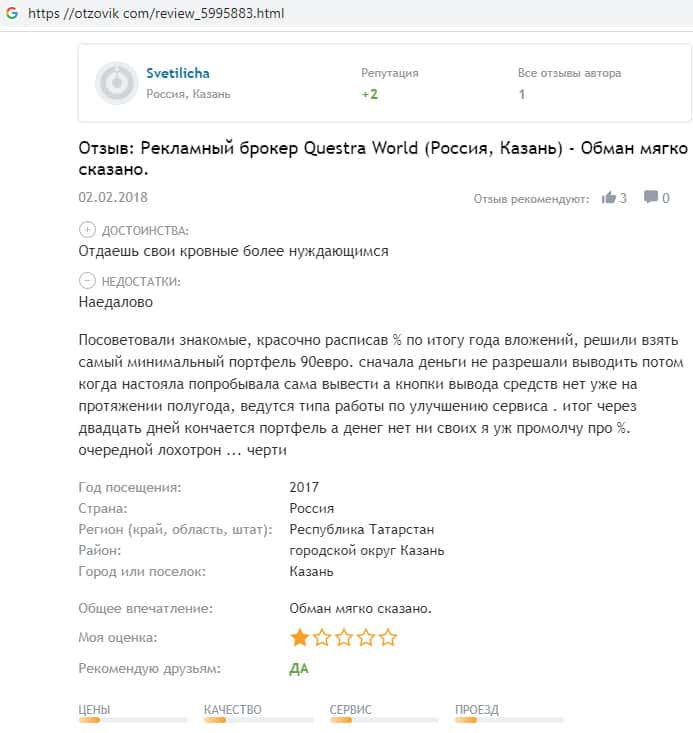Click the thumbs-up recommend icon
This screenshot has width=693, height=733.
tap(609, 198)
